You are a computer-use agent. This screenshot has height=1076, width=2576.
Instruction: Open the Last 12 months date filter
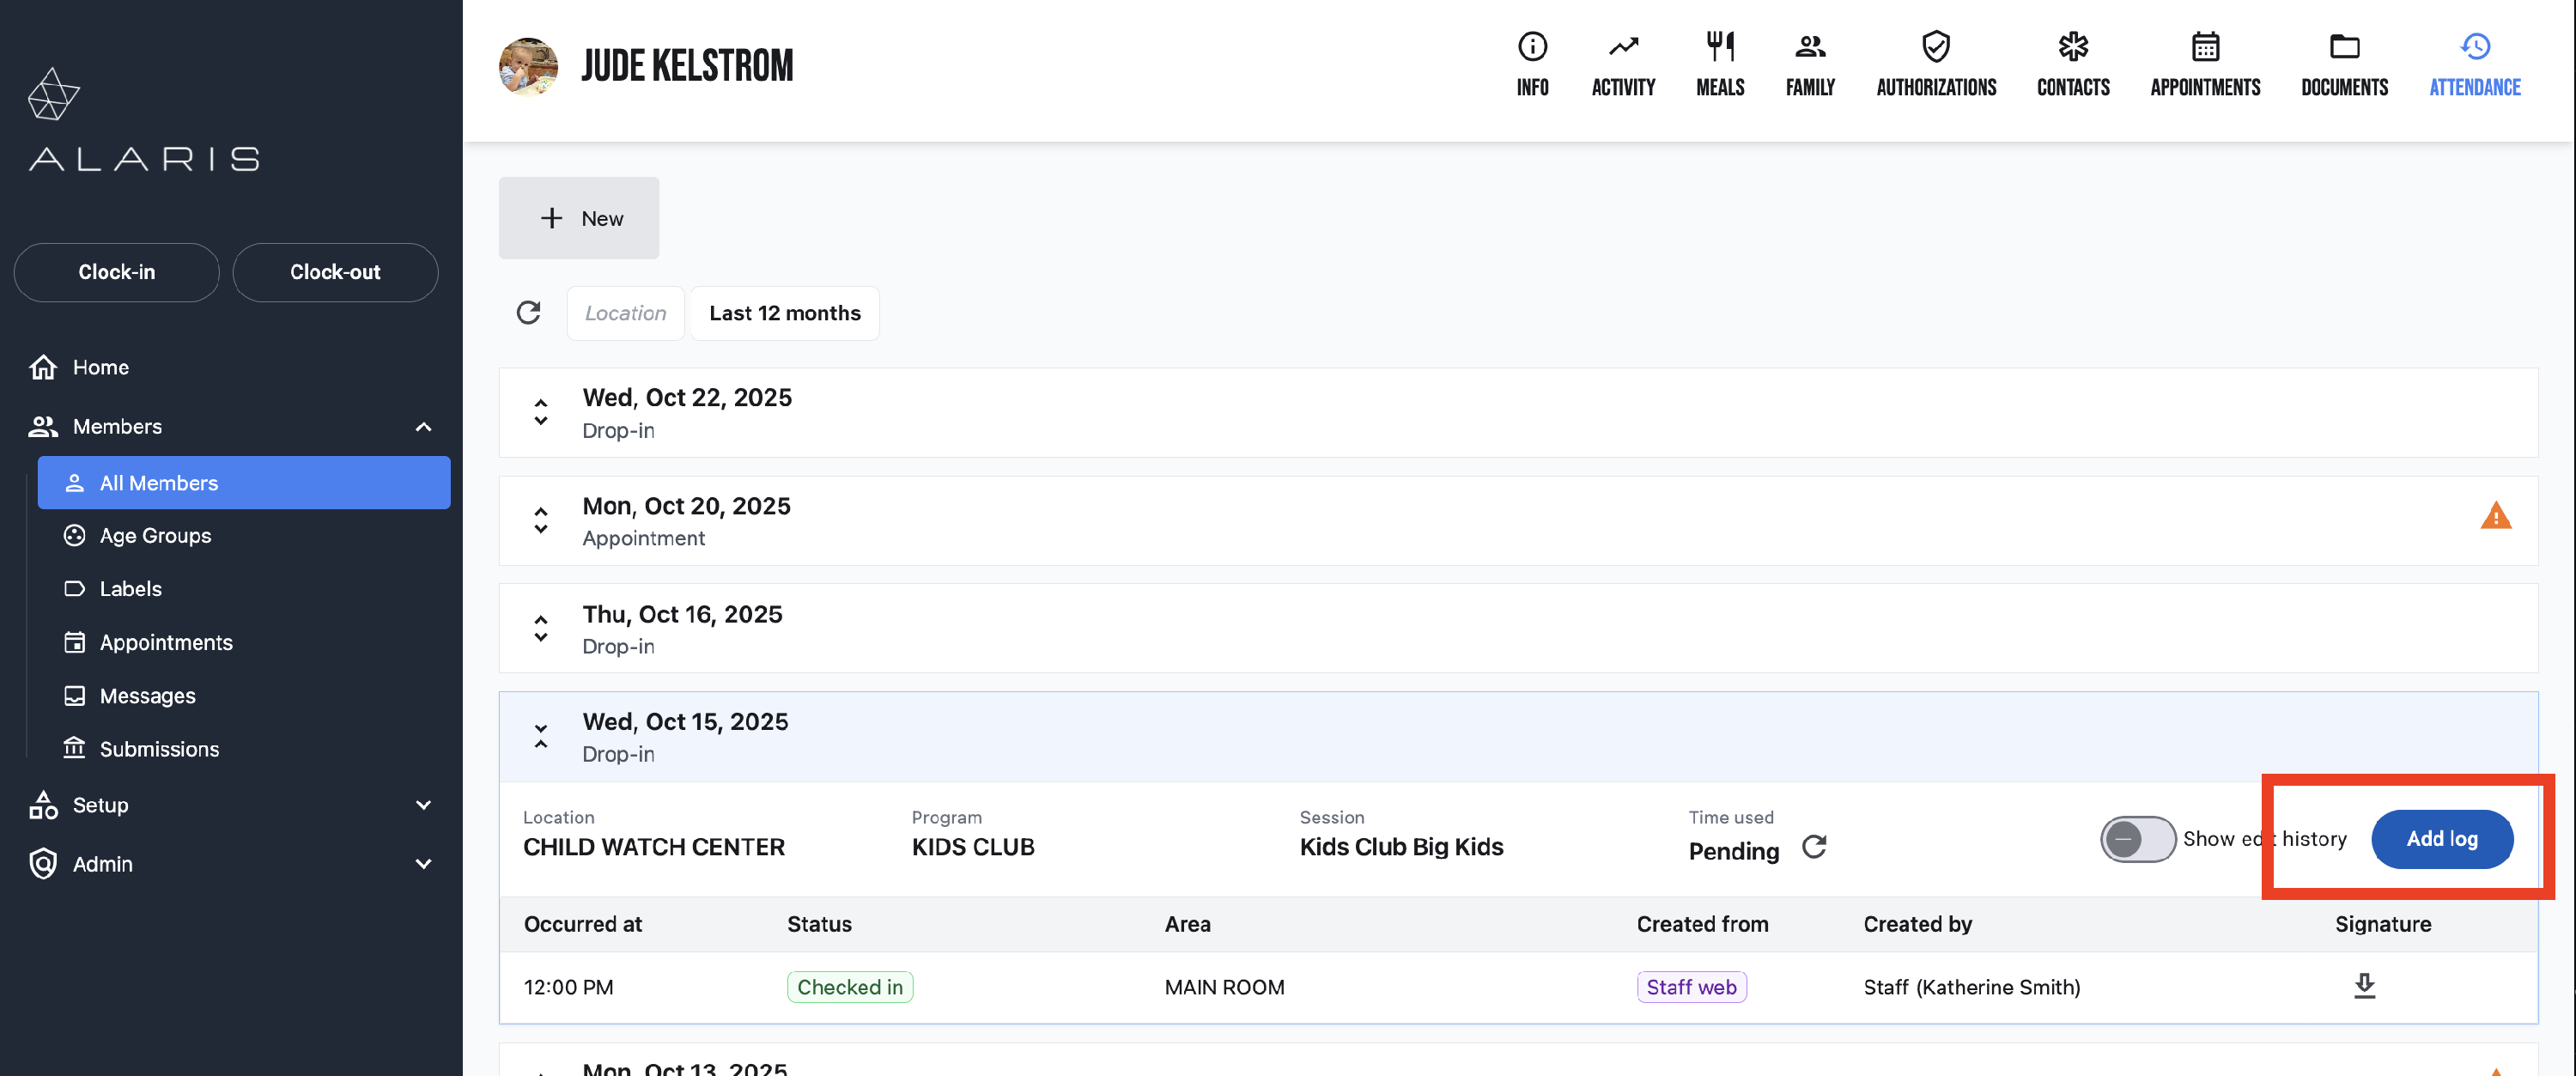(784, 313)
